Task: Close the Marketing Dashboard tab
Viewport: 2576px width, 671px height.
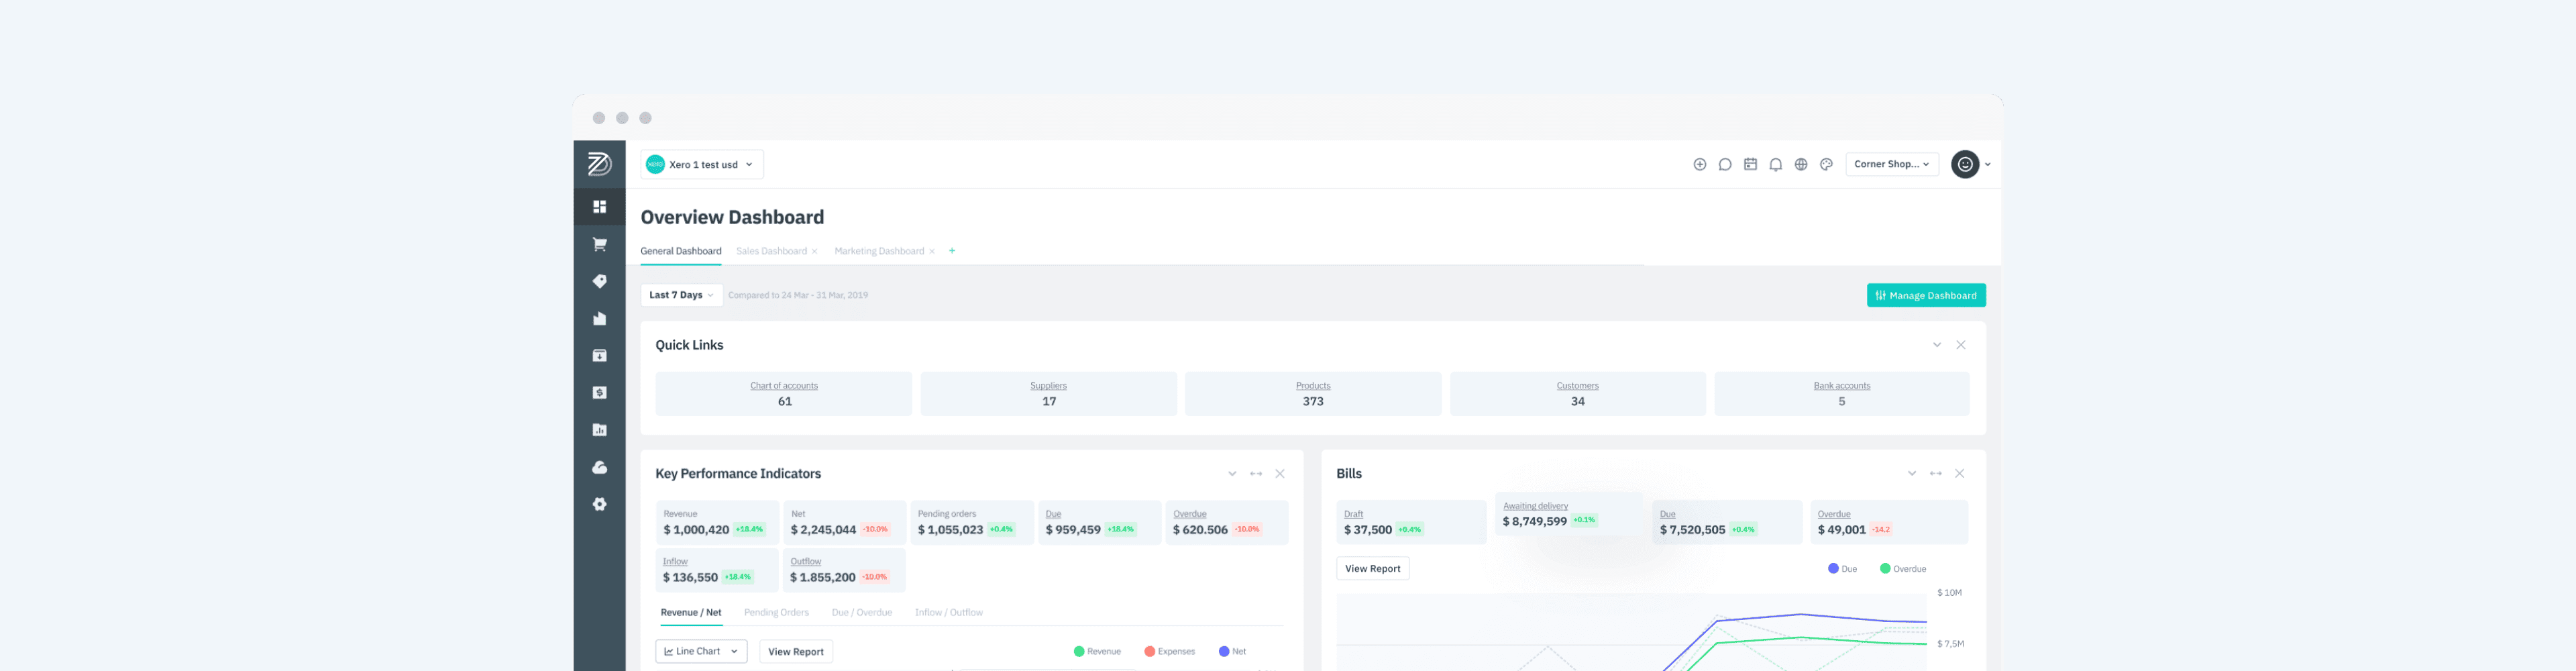Action: coord(931,251)
